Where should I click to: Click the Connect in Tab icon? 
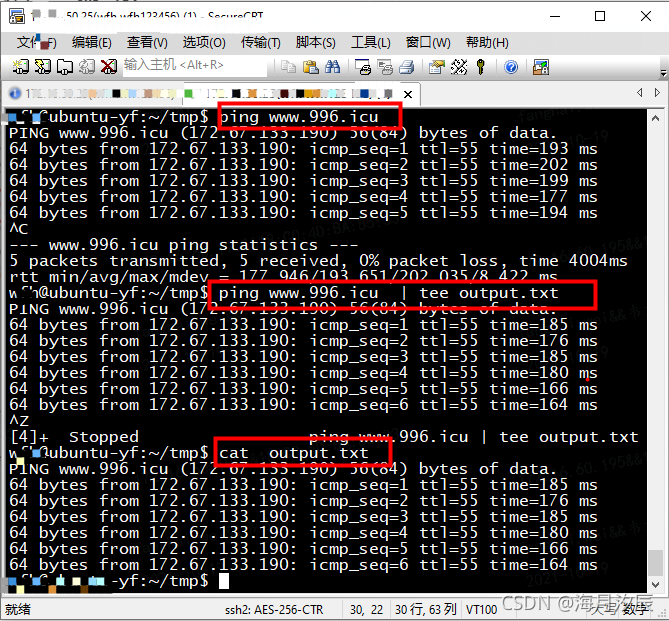point(65,67)
